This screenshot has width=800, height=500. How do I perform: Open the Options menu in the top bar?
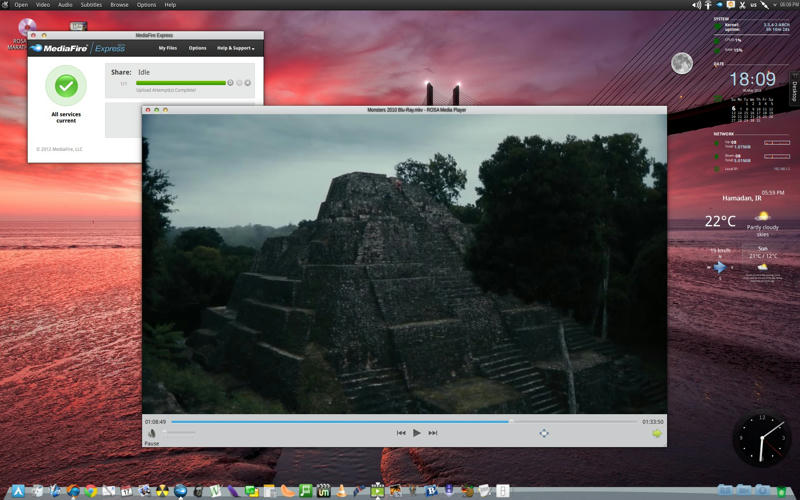[146, 5]
